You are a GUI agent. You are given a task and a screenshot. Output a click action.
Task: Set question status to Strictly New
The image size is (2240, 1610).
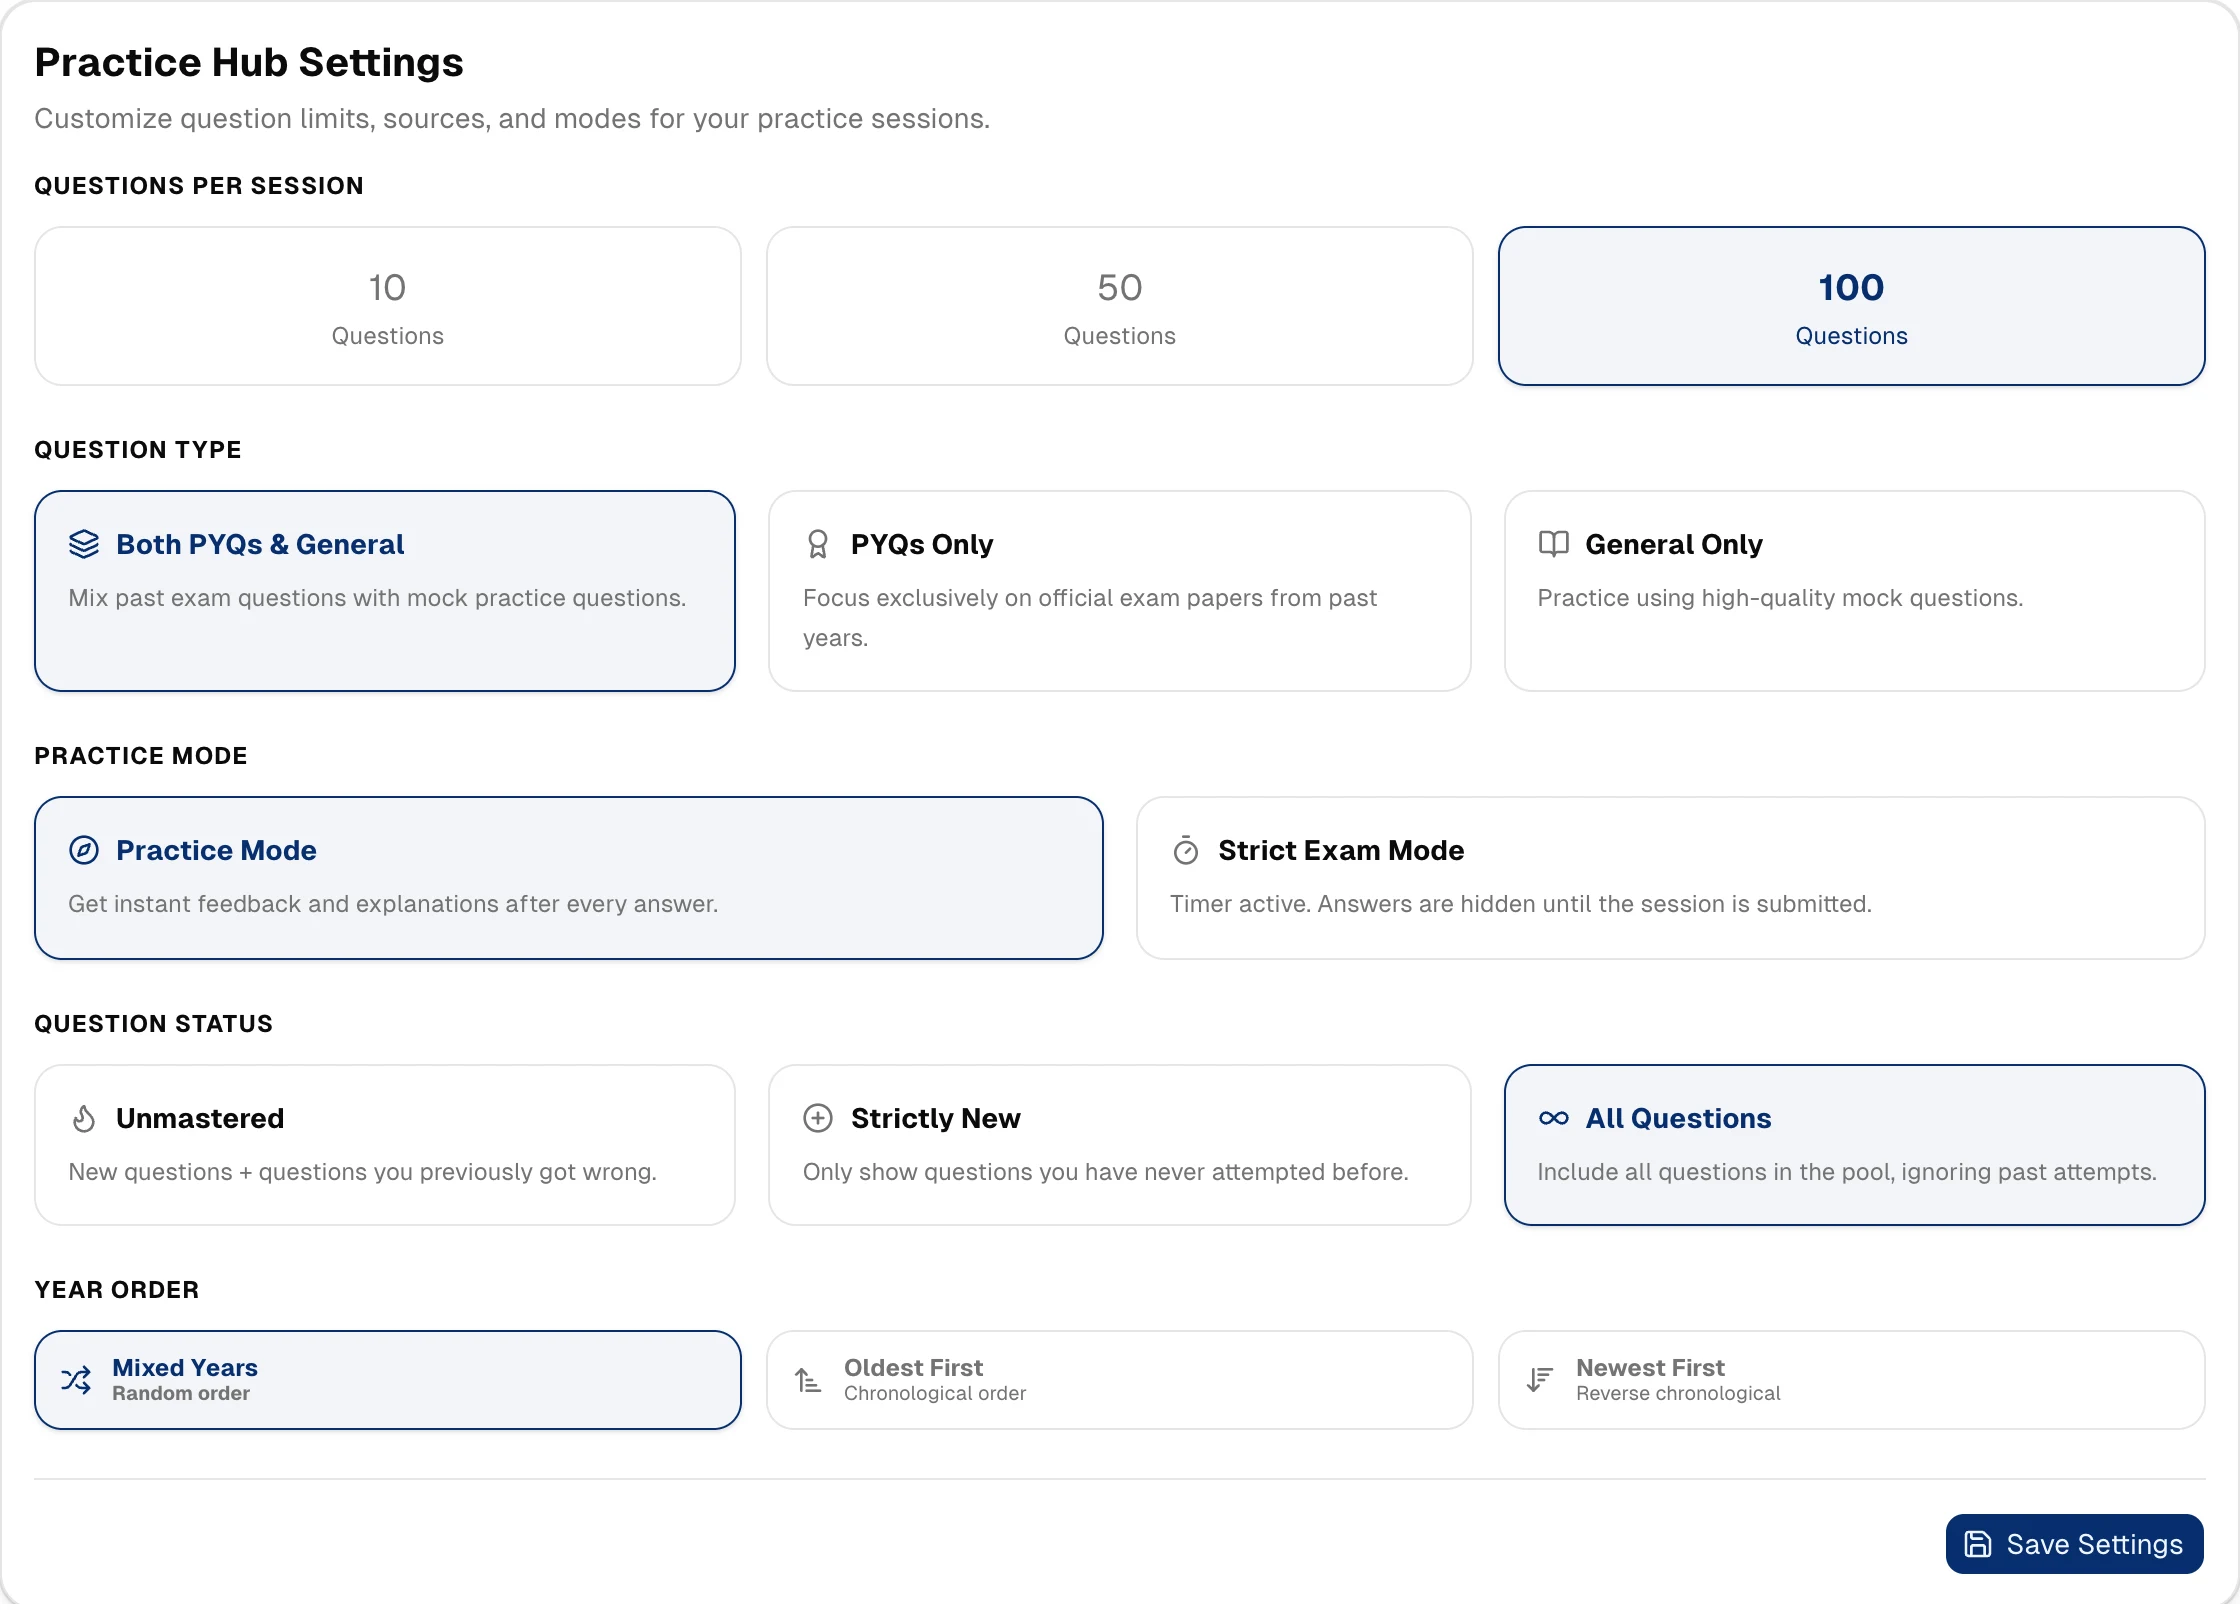1119,1145
